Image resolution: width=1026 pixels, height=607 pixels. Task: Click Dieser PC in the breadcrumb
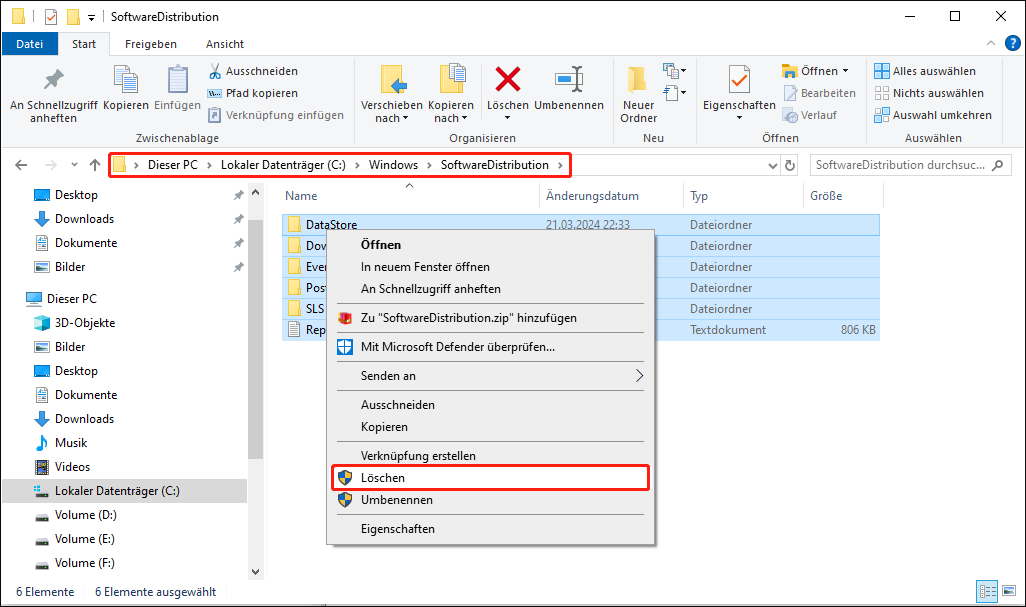[173, 165]
